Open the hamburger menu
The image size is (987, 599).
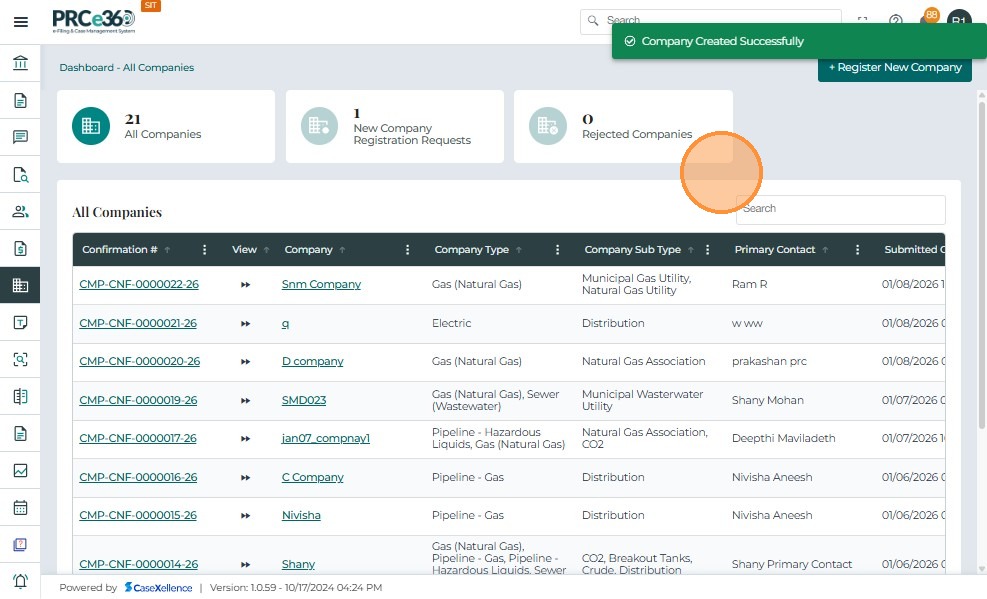(x=20, y=21)
